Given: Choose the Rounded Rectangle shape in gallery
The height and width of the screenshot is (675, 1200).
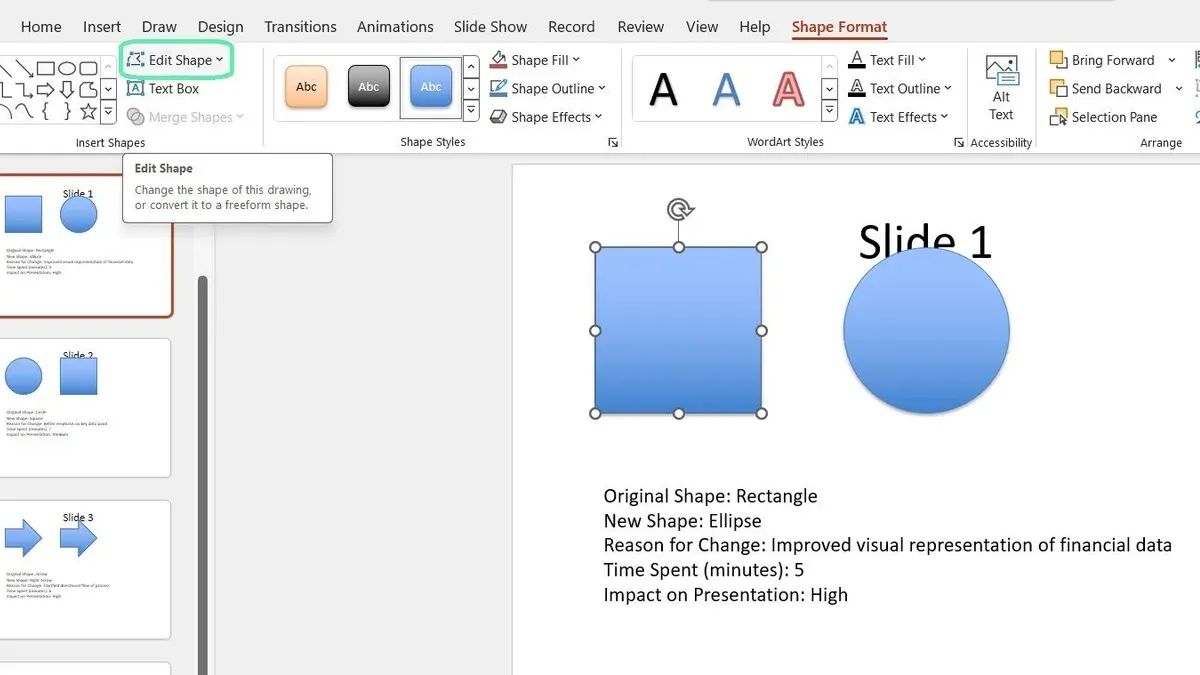Looking at the screenshot, I should point(88,68).
